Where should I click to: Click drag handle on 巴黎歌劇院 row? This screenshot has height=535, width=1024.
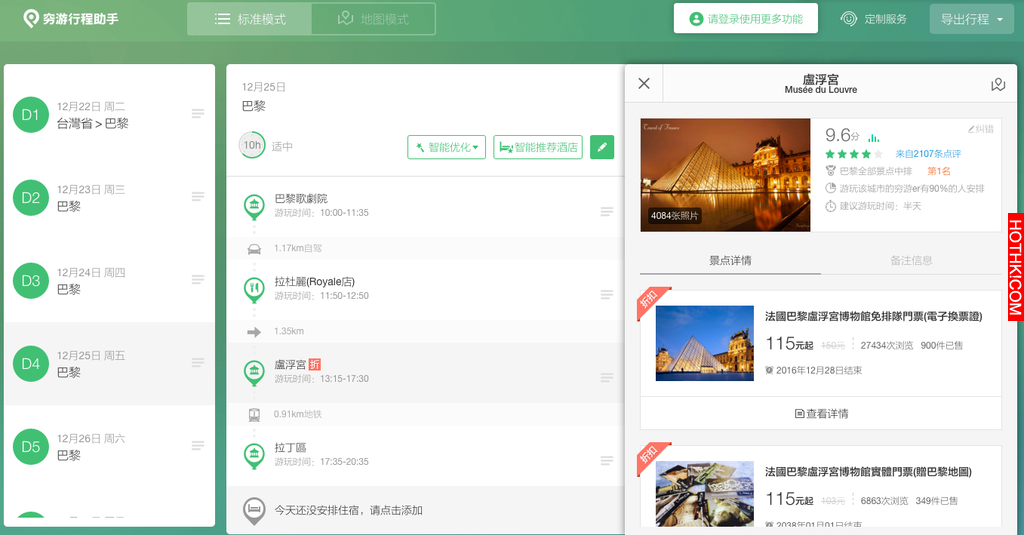(x=607, y=212)
